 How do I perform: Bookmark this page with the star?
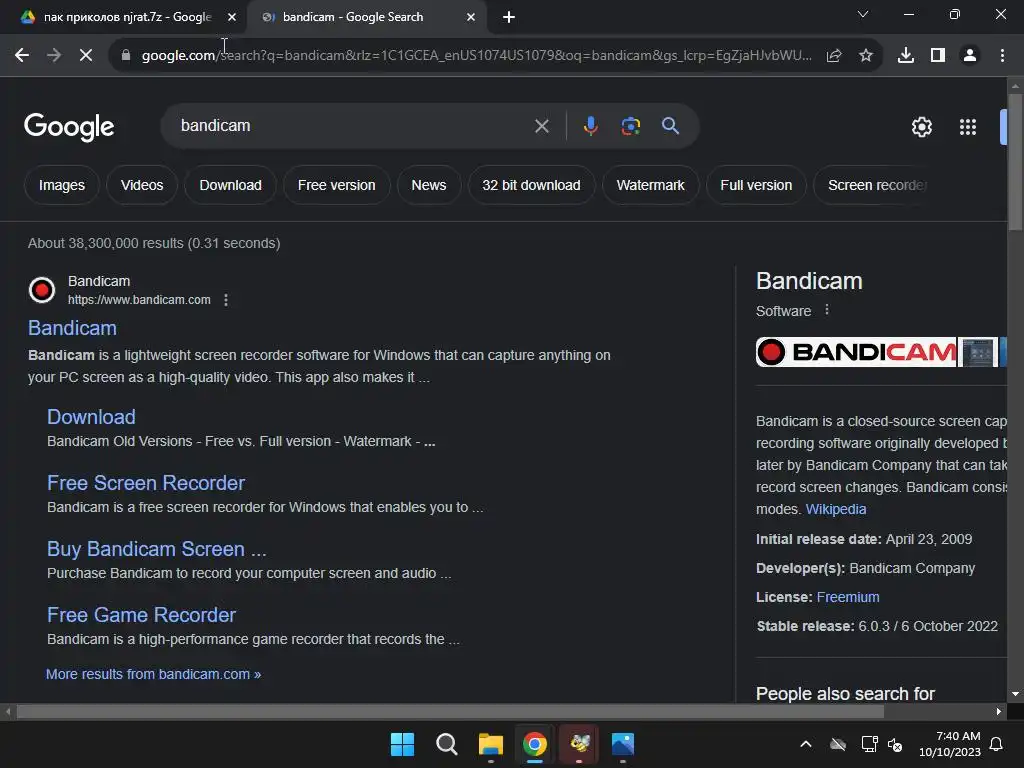866,56
